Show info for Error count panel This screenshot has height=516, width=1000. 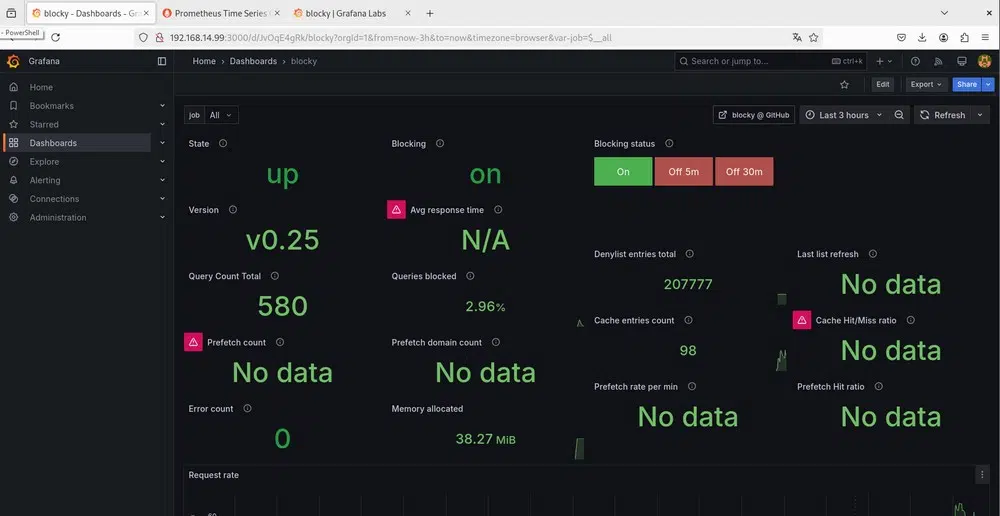247,408
